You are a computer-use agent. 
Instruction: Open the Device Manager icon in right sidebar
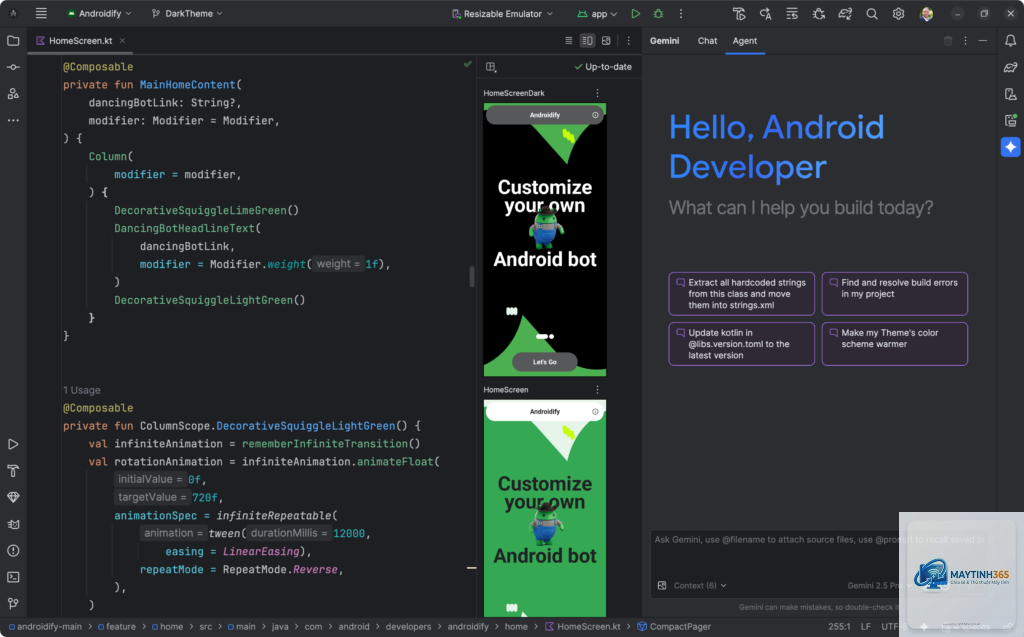coord(1010,94)
